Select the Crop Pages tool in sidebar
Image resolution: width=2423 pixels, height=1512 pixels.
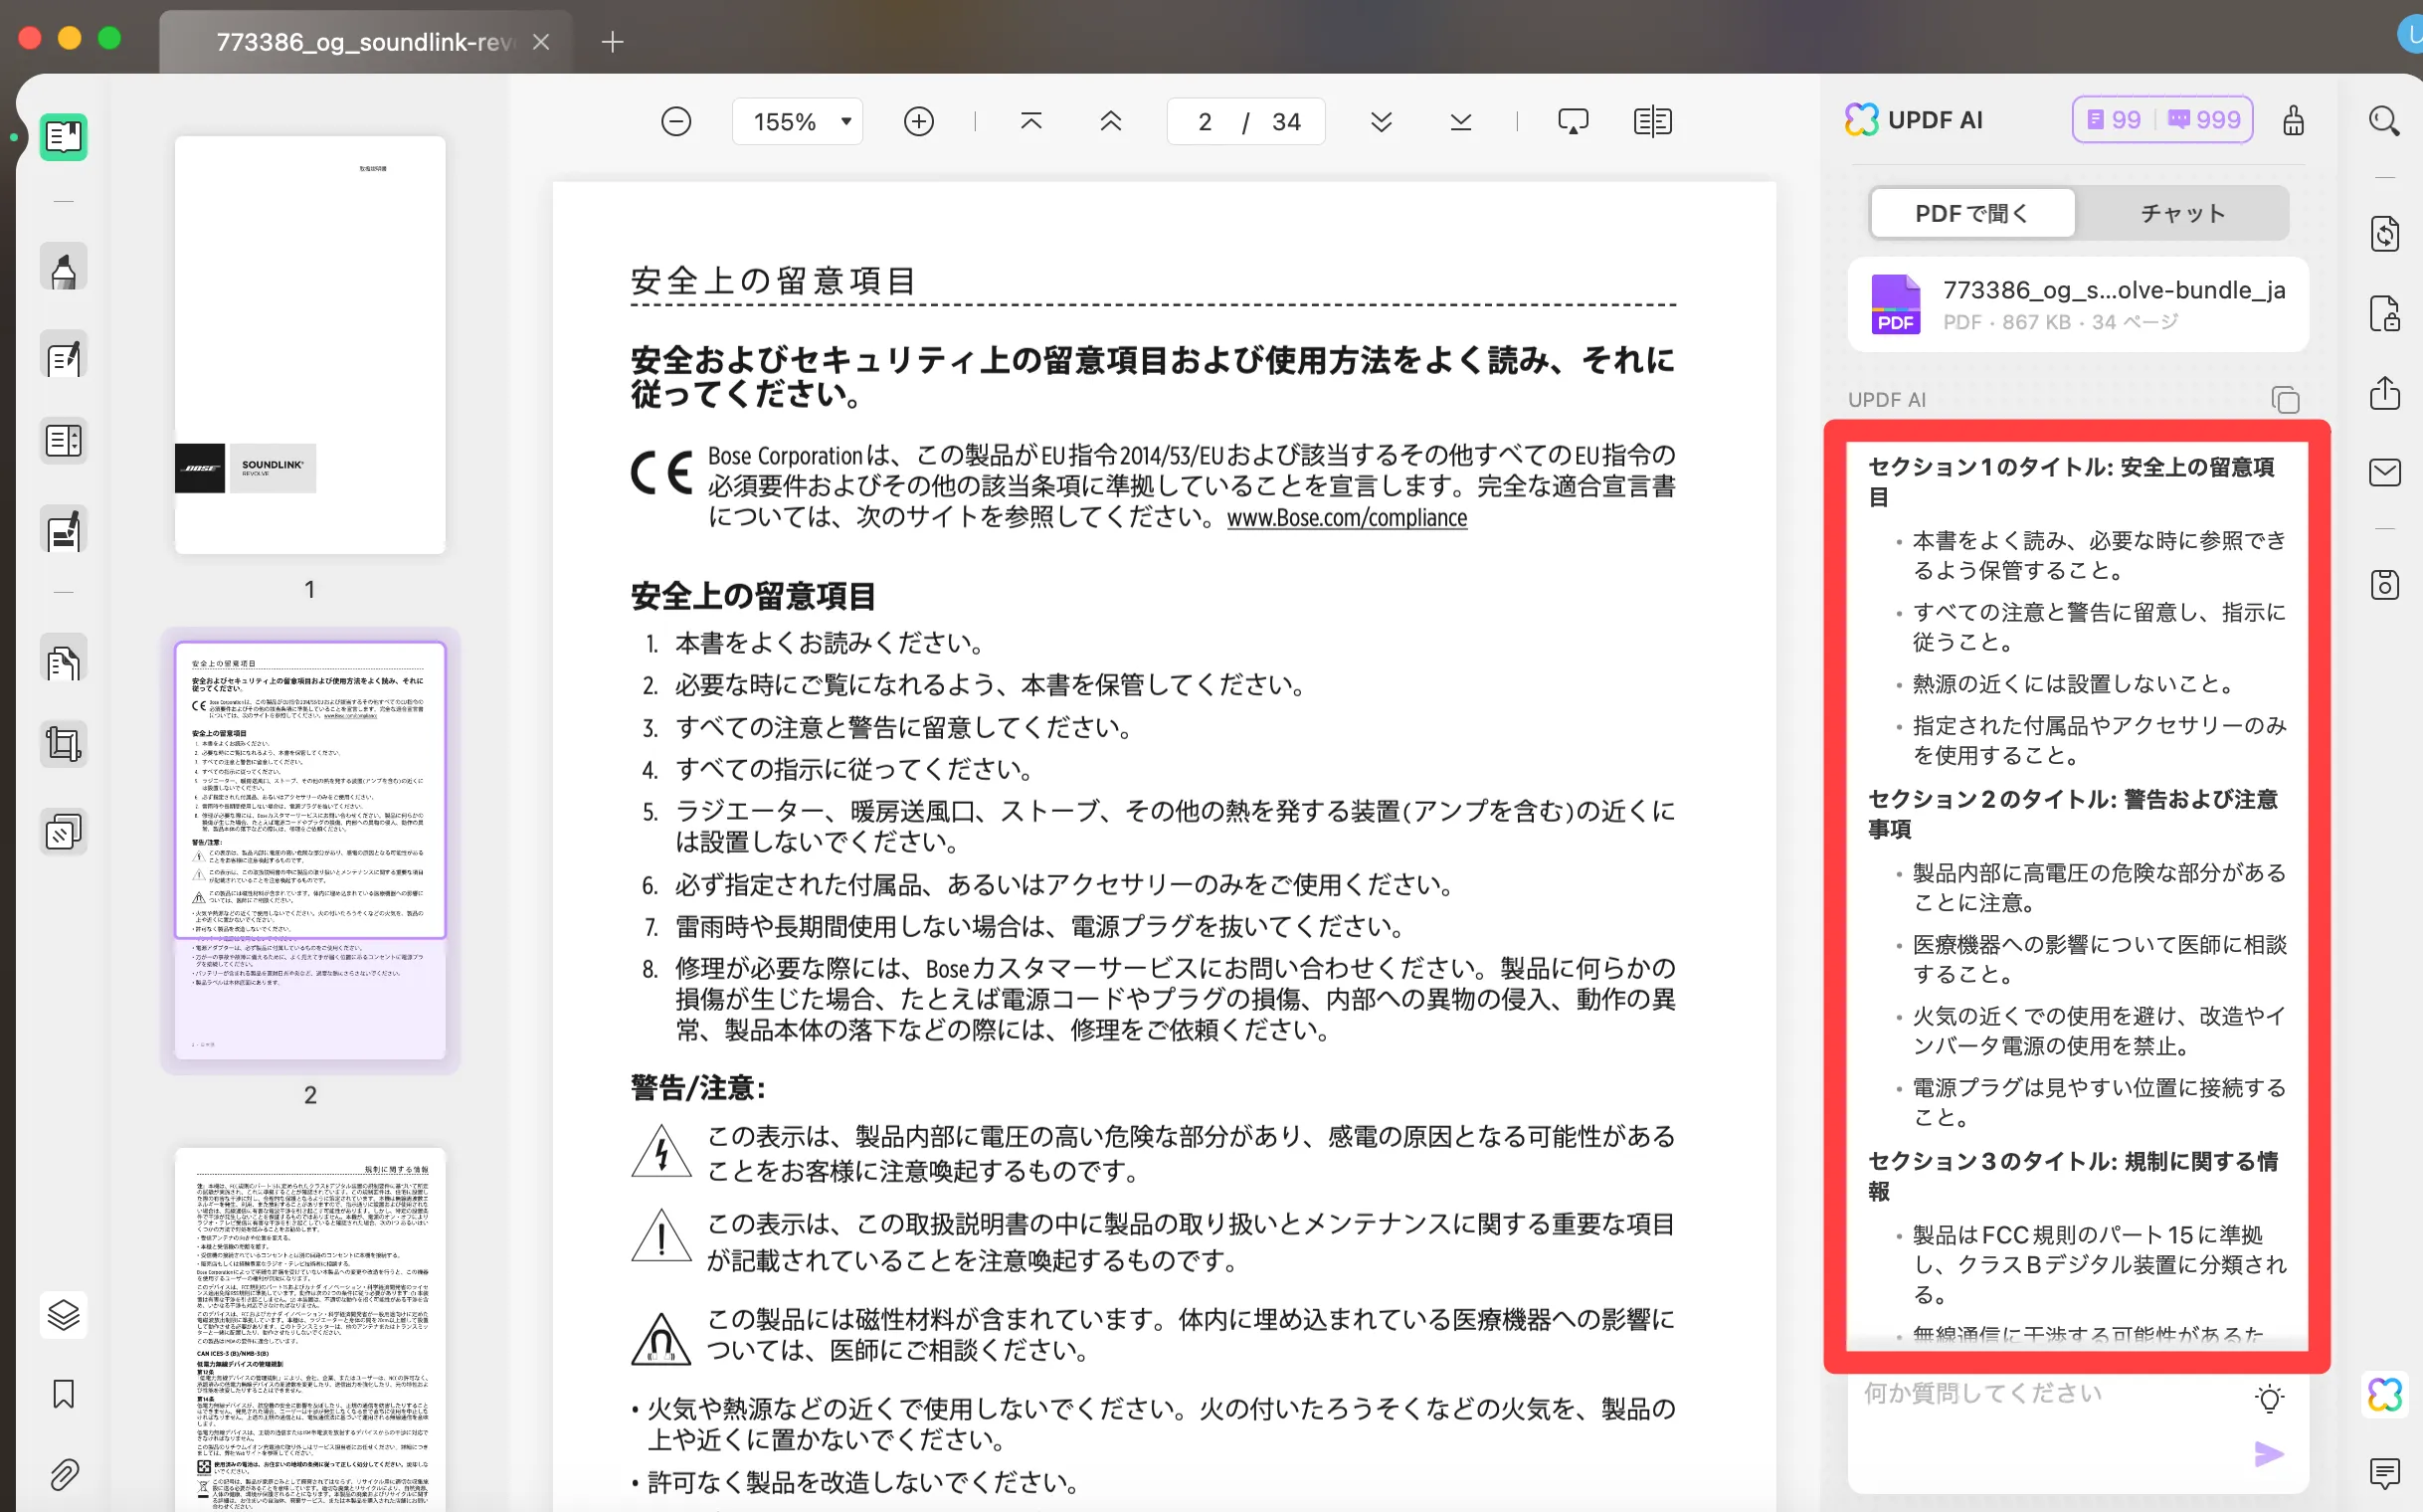pos(63,745)
